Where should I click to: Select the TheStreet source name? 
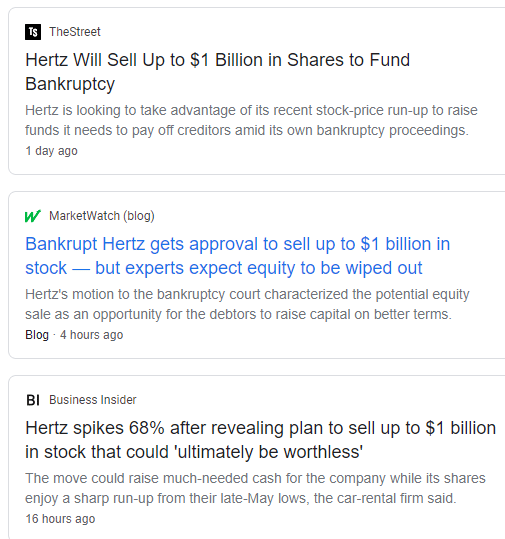[x=75, y=32]
